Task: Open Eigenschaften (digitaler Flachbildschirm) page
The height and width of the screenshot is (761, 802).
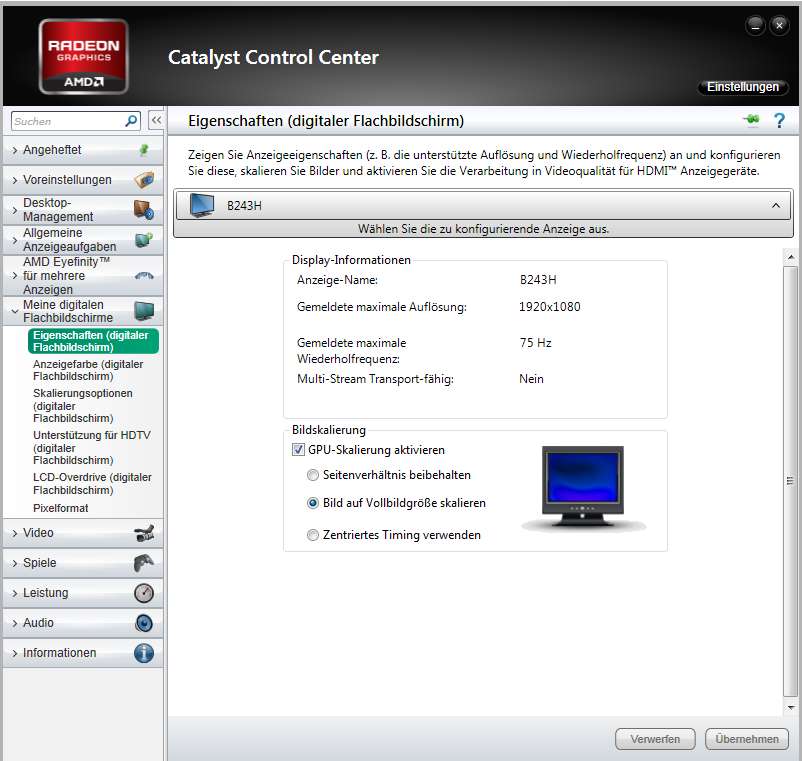Action: [x=93, y=341]
